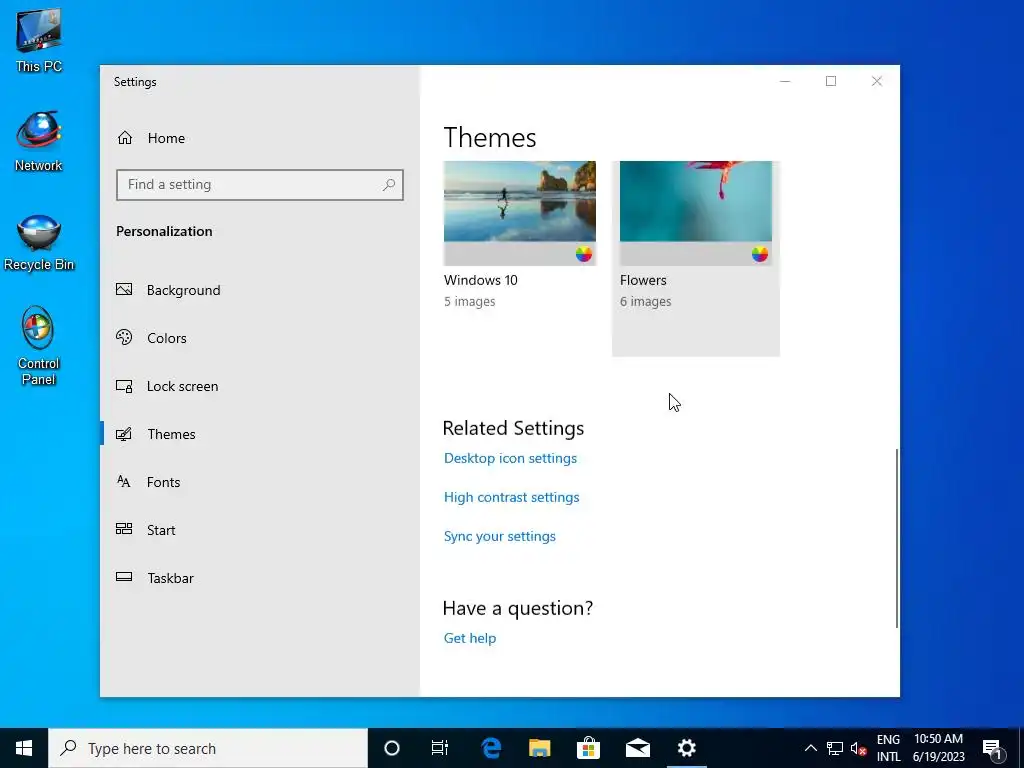Click the muted volume tray icon

[x=858, y=748]
